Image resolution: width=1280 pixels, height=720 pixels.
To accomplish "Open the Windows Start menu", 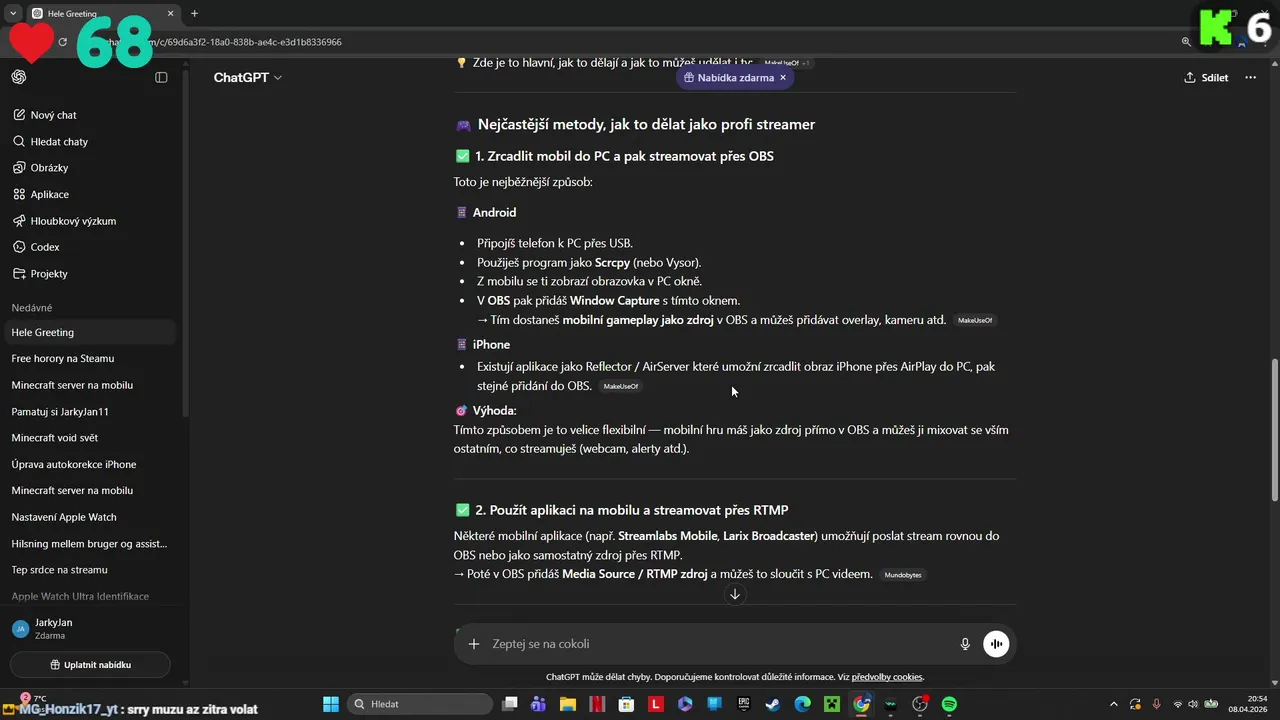I will click(x=330, y=704).
